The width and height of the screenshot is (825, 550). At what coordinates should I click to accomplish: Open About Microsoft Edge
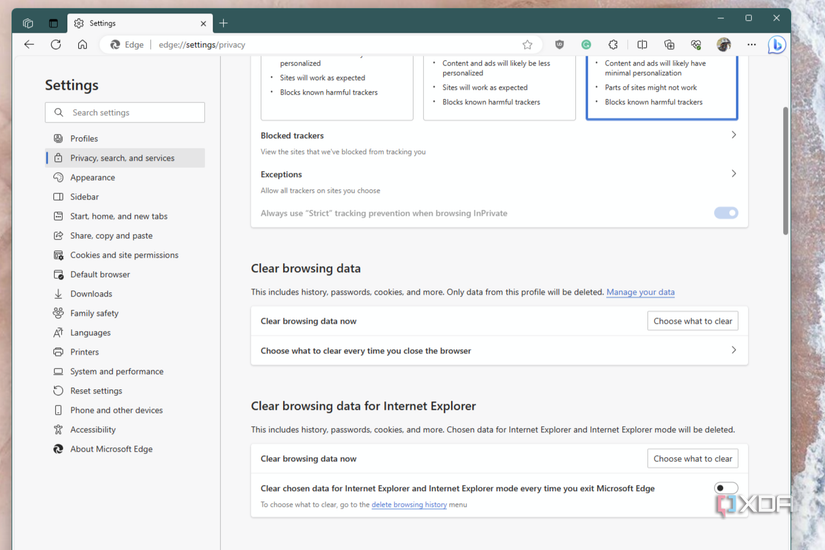coord(125,449)
